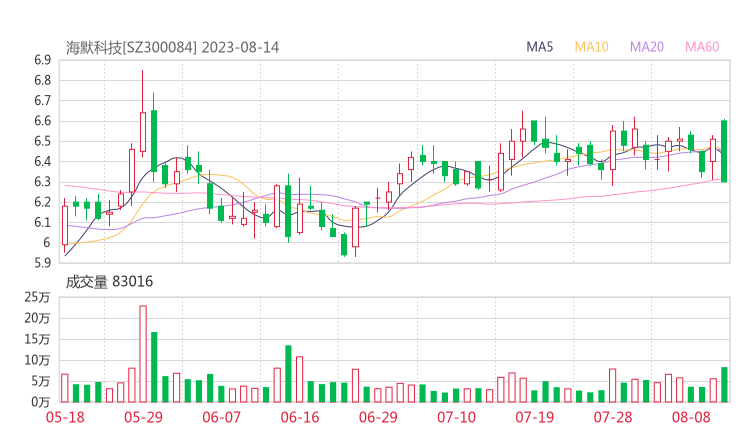Image resolution: width=740 pixels, height=440 pixels.
Task: Click the 成交量 83016 volume label
Action: click(109, 281)
